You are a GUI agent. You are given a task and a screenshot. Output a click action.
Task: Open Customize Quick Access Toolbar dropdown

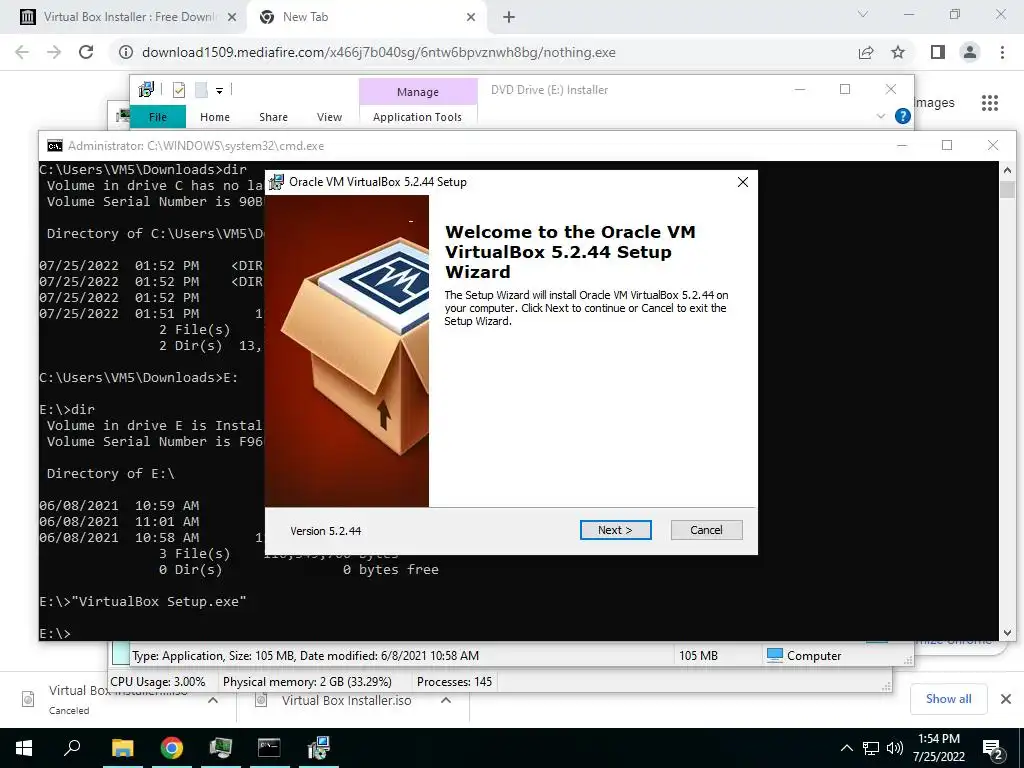(219, 91)
